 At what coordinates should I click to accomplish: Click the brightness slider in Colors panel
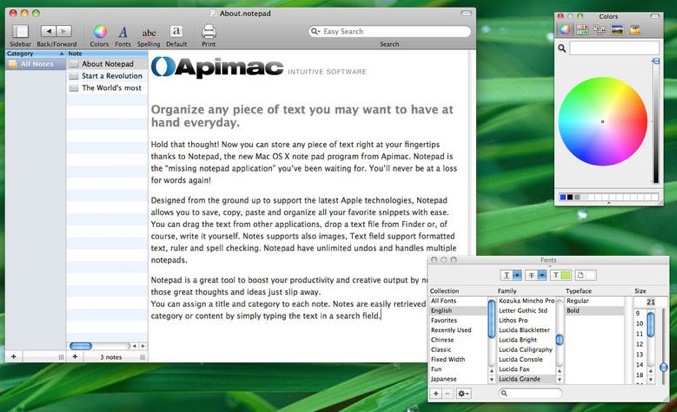click(656, 122)
